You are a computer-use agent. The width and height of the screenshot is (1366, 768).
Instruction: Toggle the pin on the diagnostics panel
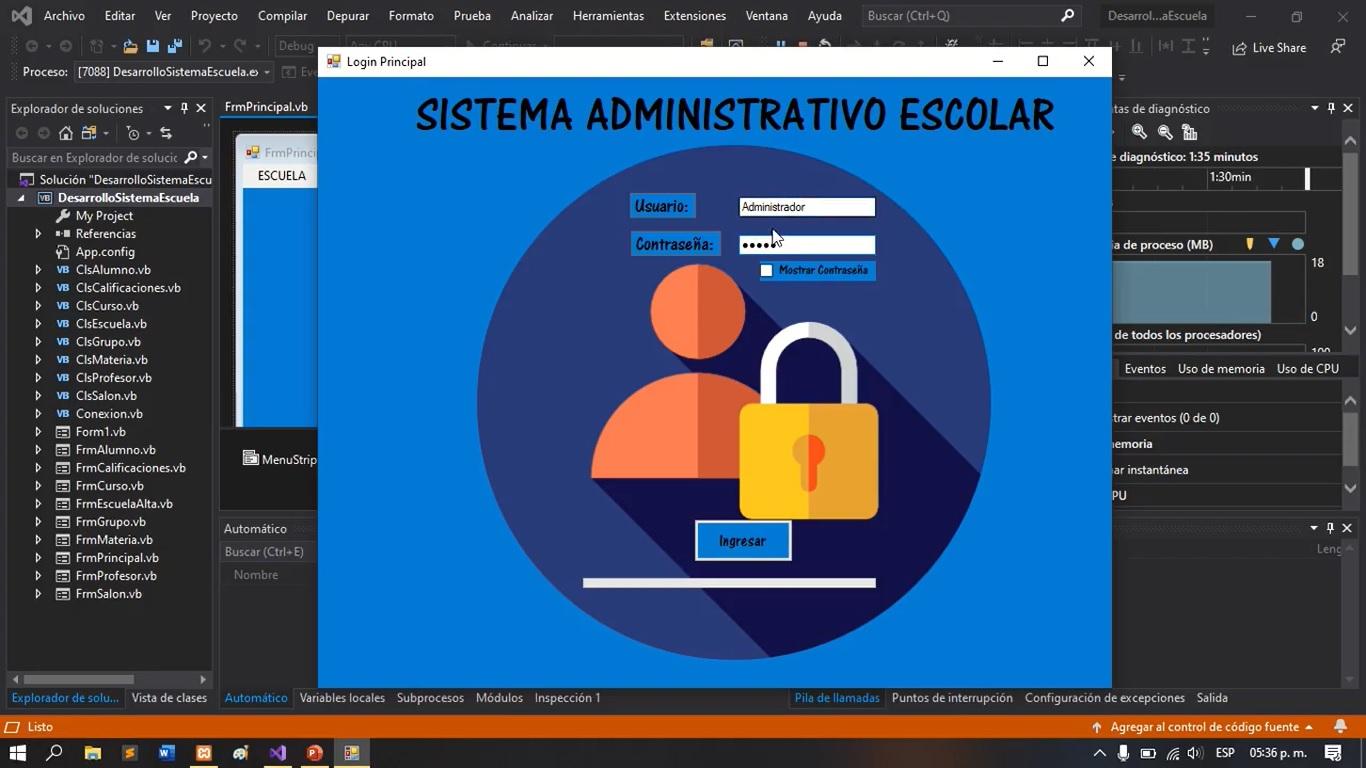1330,108
